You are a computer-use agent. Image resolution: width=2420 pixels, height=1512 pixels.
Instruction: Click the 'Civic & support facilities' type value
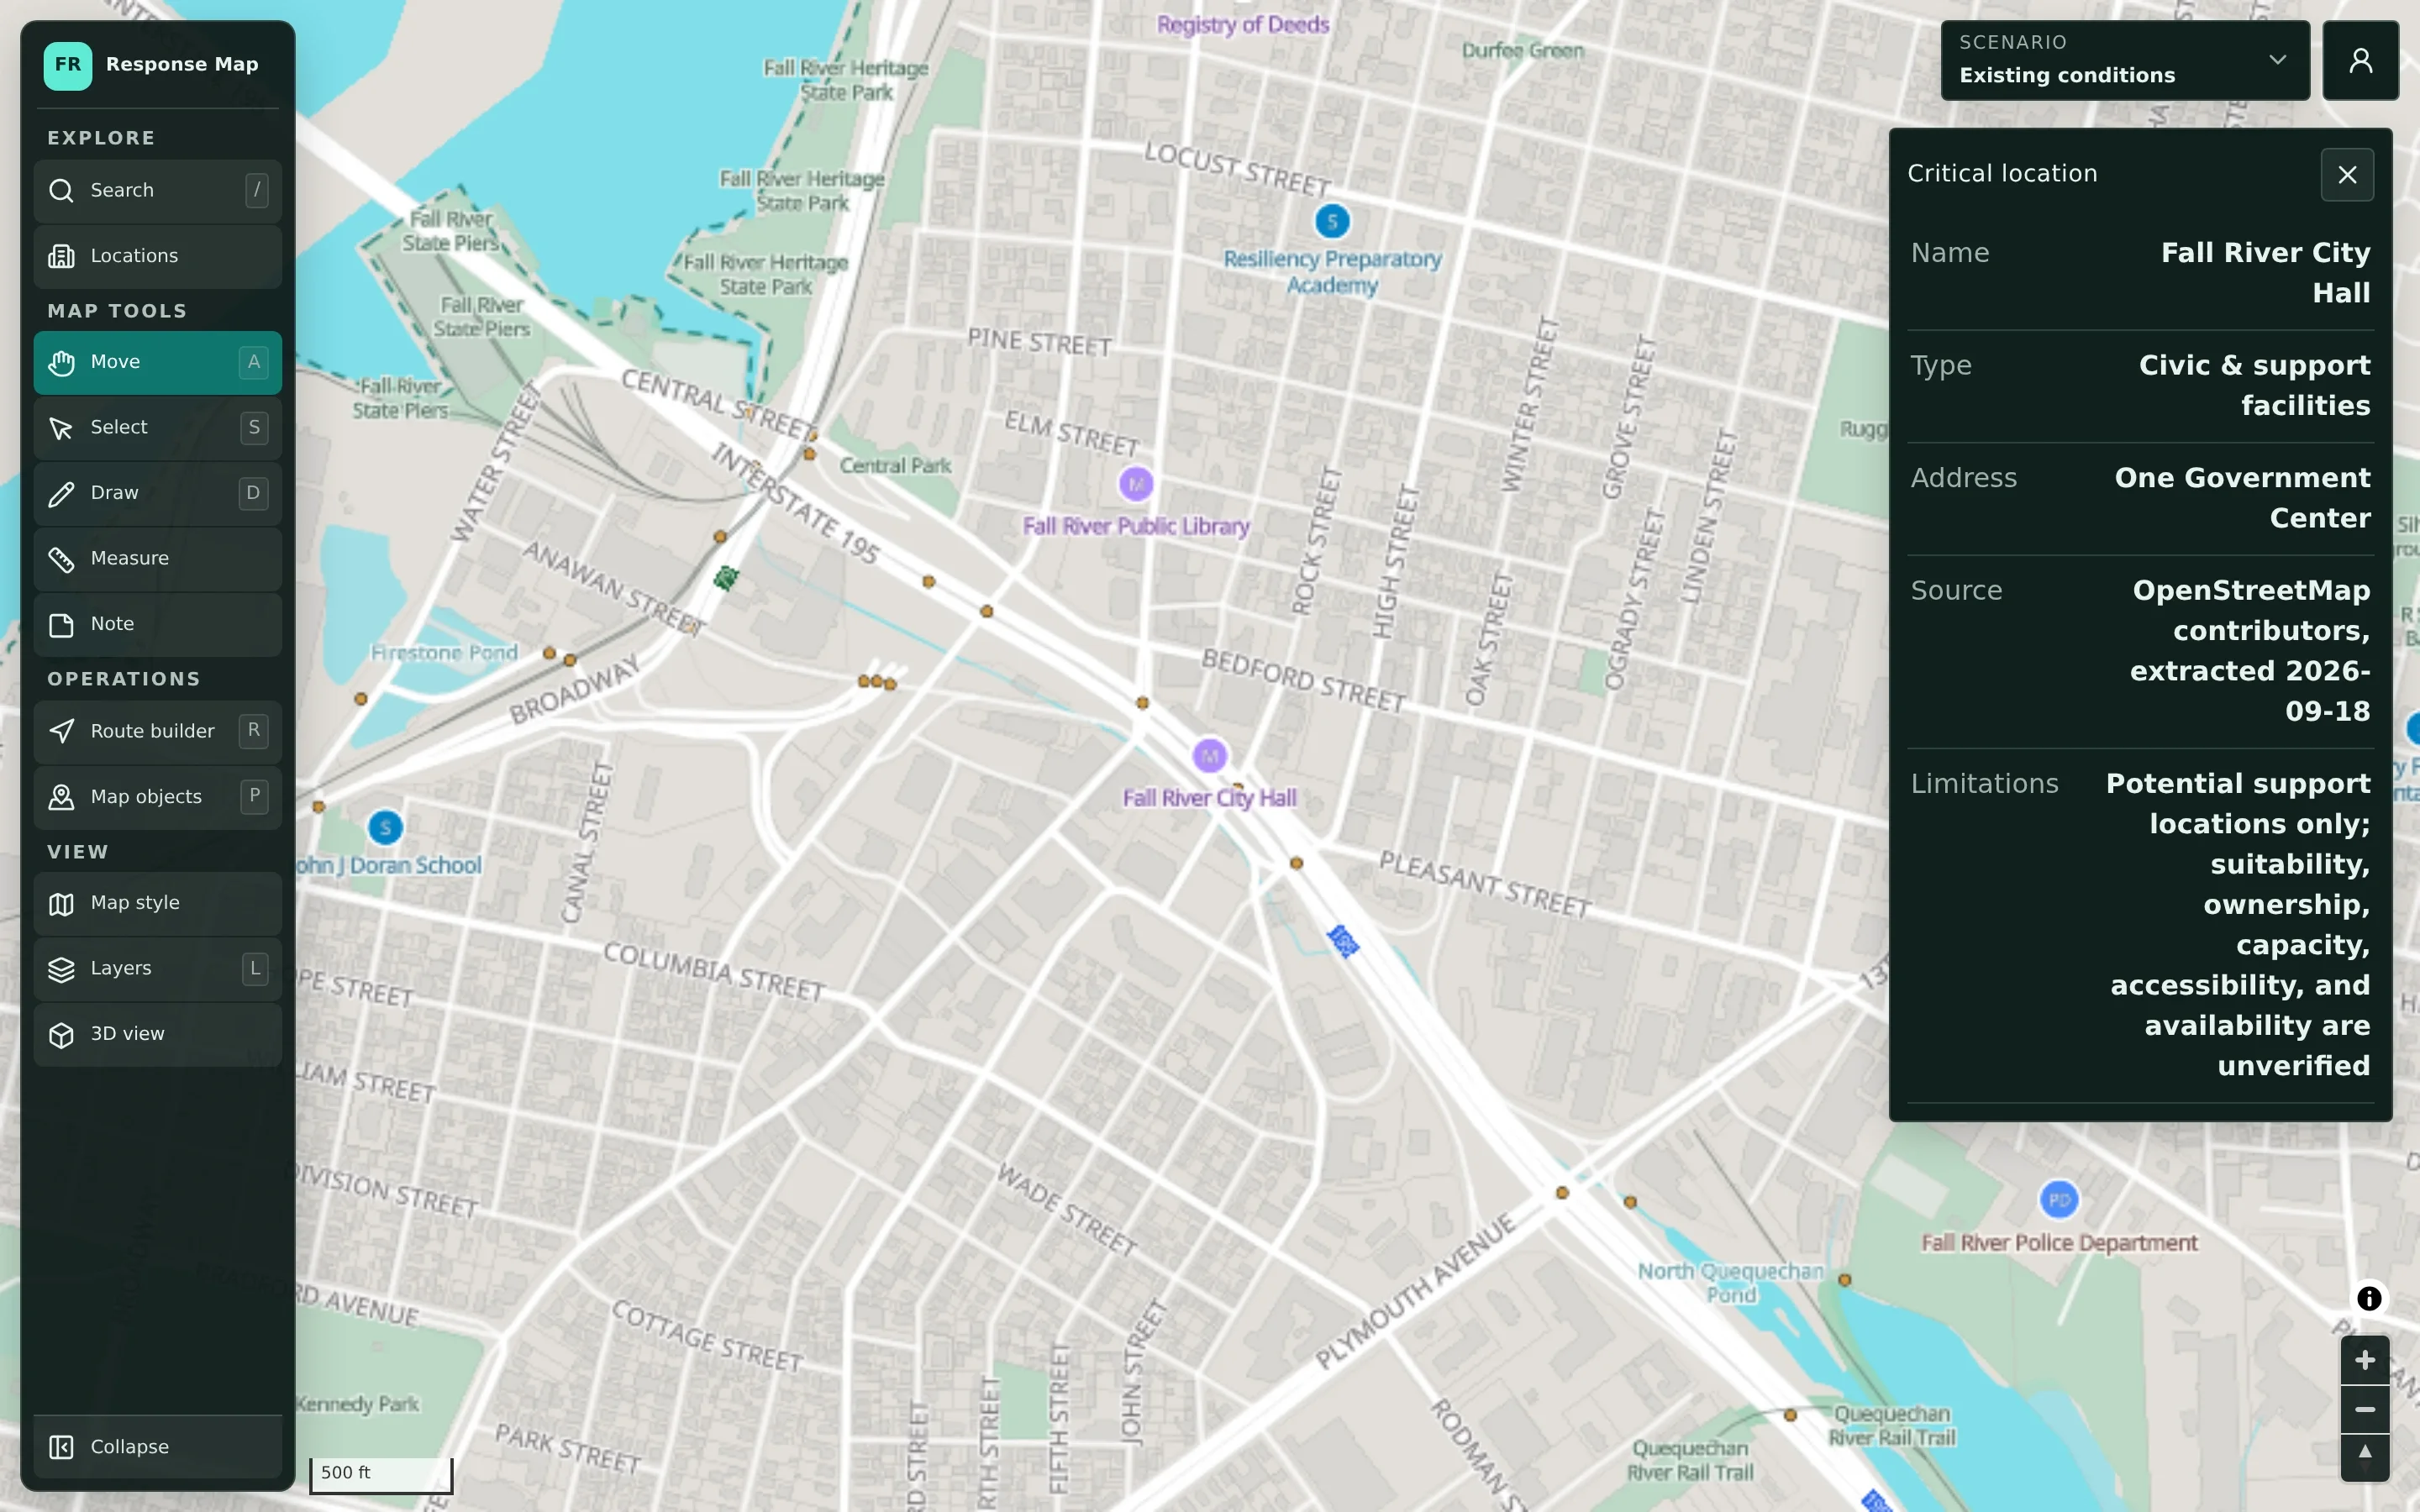(x=2254, y=385)
